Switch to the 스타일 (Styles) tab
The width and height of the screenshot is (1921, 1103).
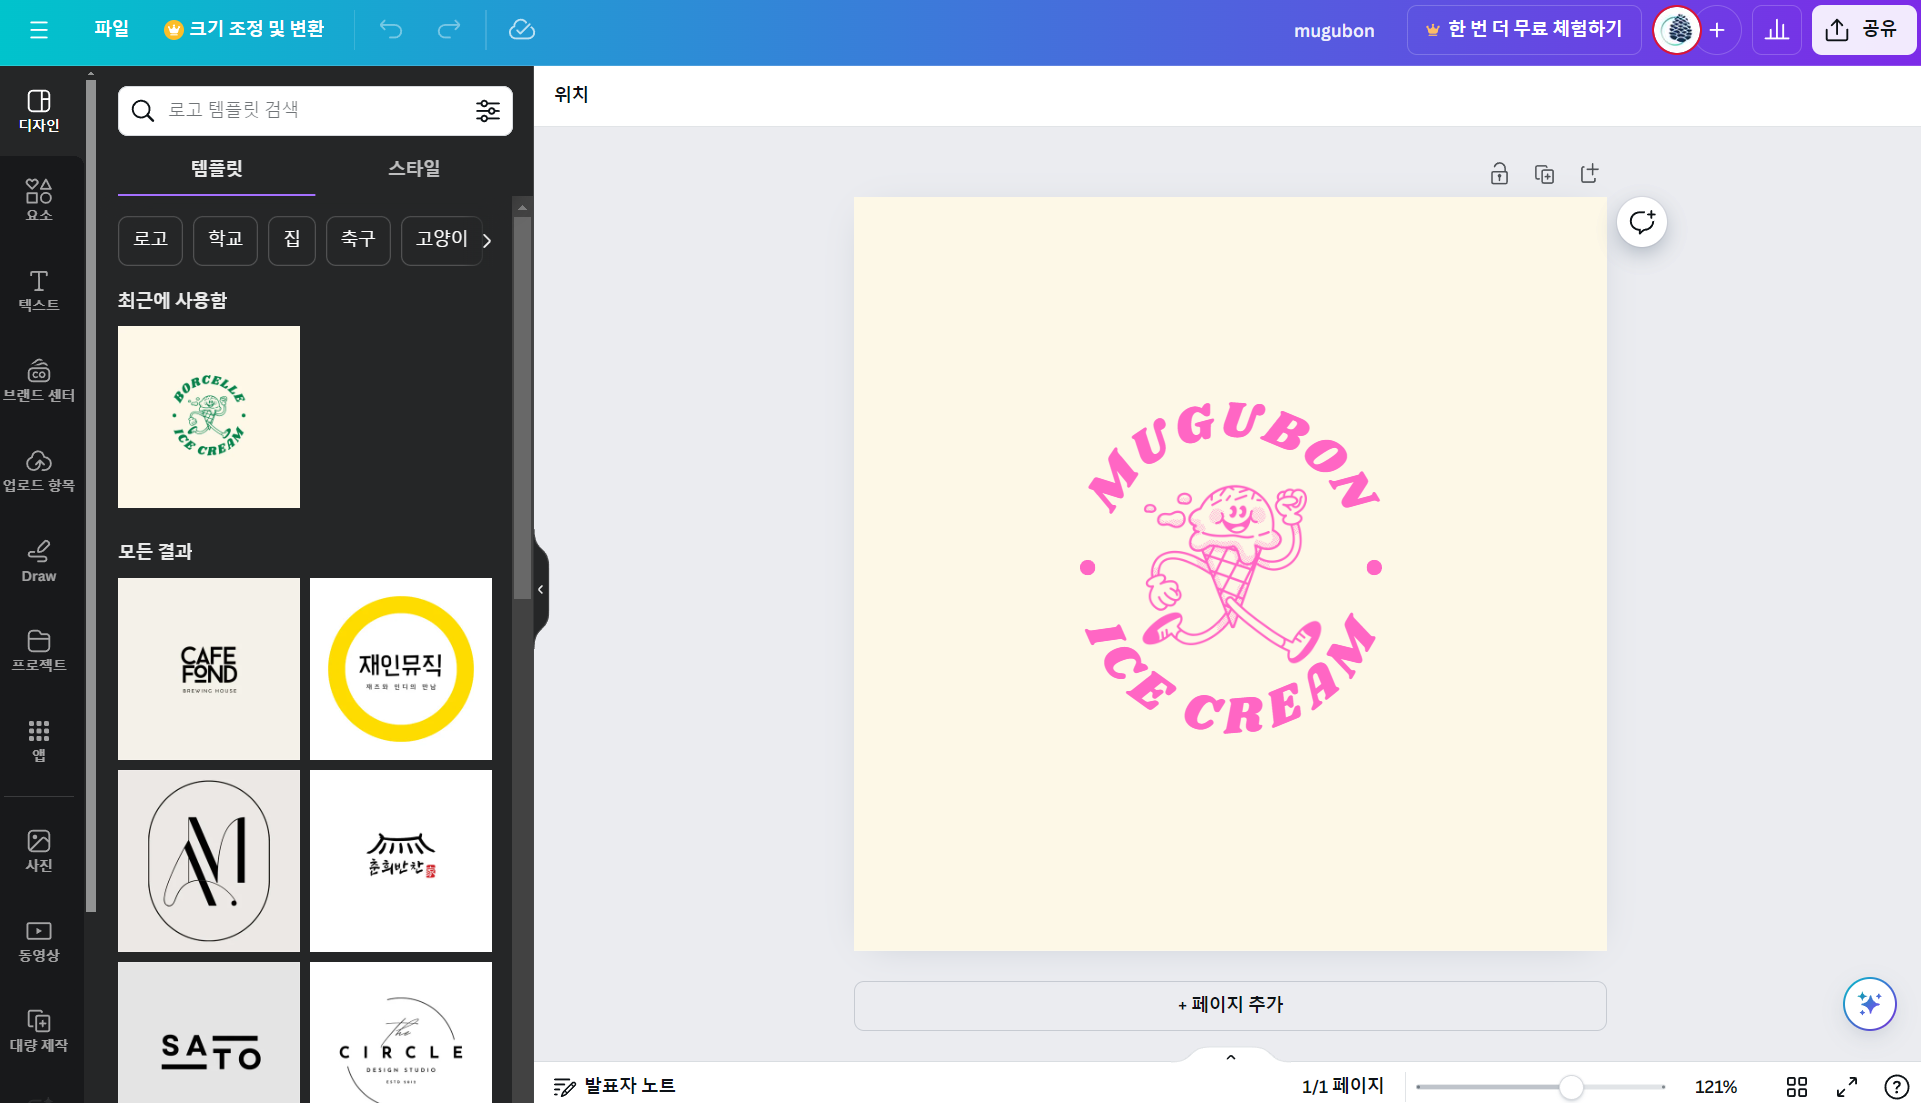(x=414, y=168)
